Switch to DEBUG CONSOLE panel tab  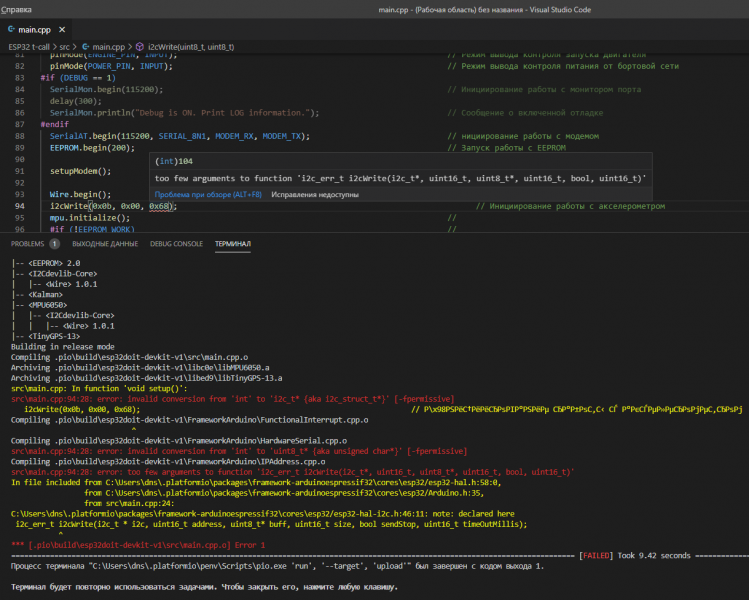176,244
